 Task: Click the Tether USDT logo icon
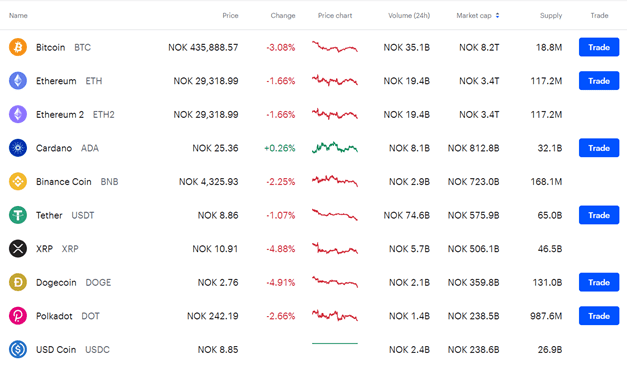pos(18,215)
